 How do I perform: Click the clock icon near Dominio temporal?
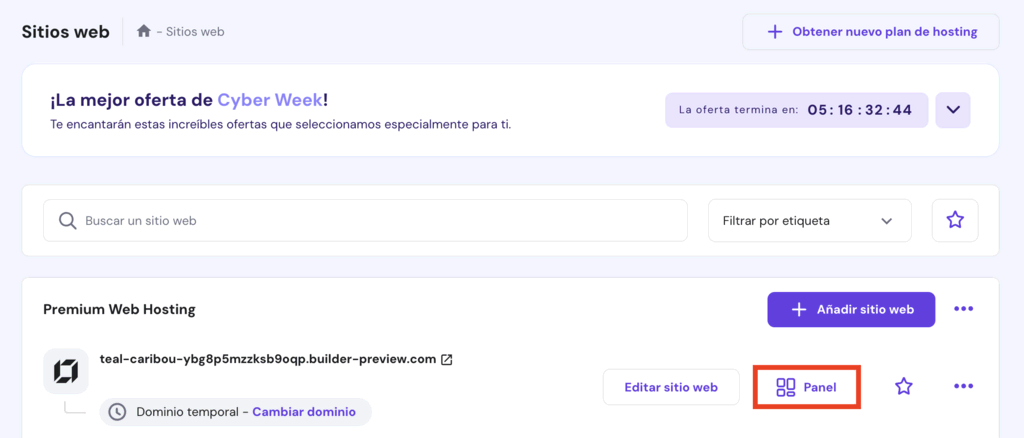pos(118,412)
